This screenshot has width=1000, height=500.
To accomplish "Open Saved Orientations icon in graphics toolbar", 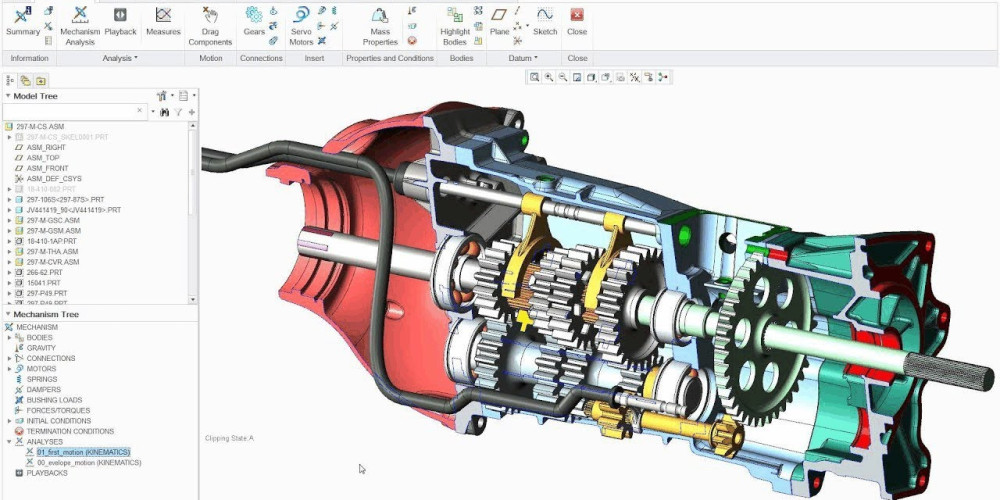I will tap(606, 77).
